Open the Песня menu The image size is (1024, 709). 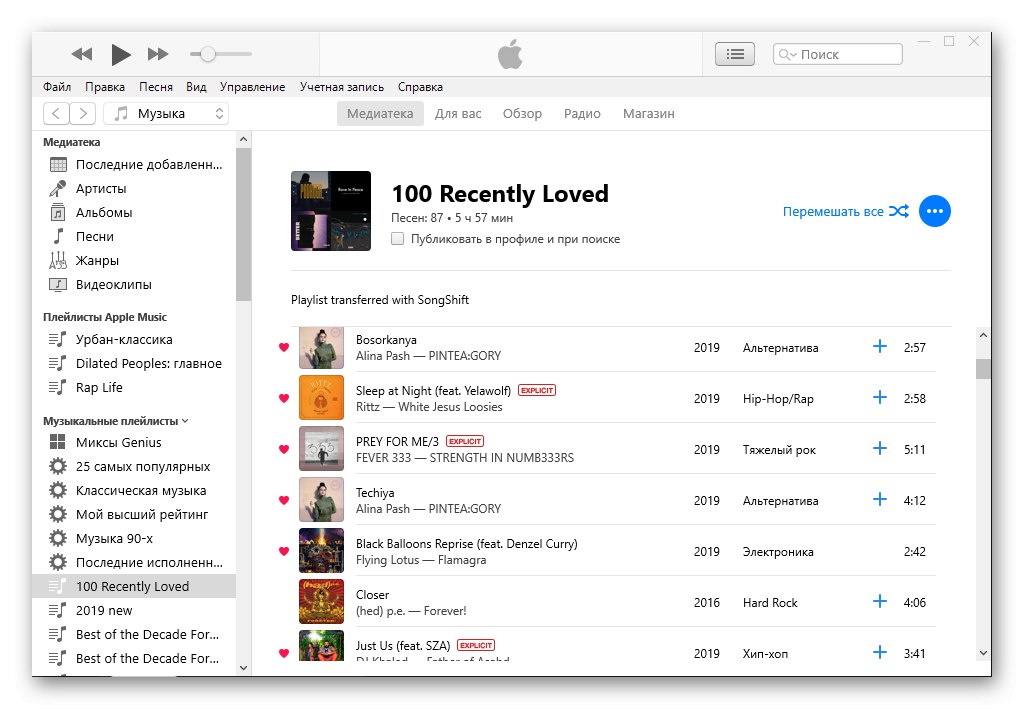pos(155,87)
